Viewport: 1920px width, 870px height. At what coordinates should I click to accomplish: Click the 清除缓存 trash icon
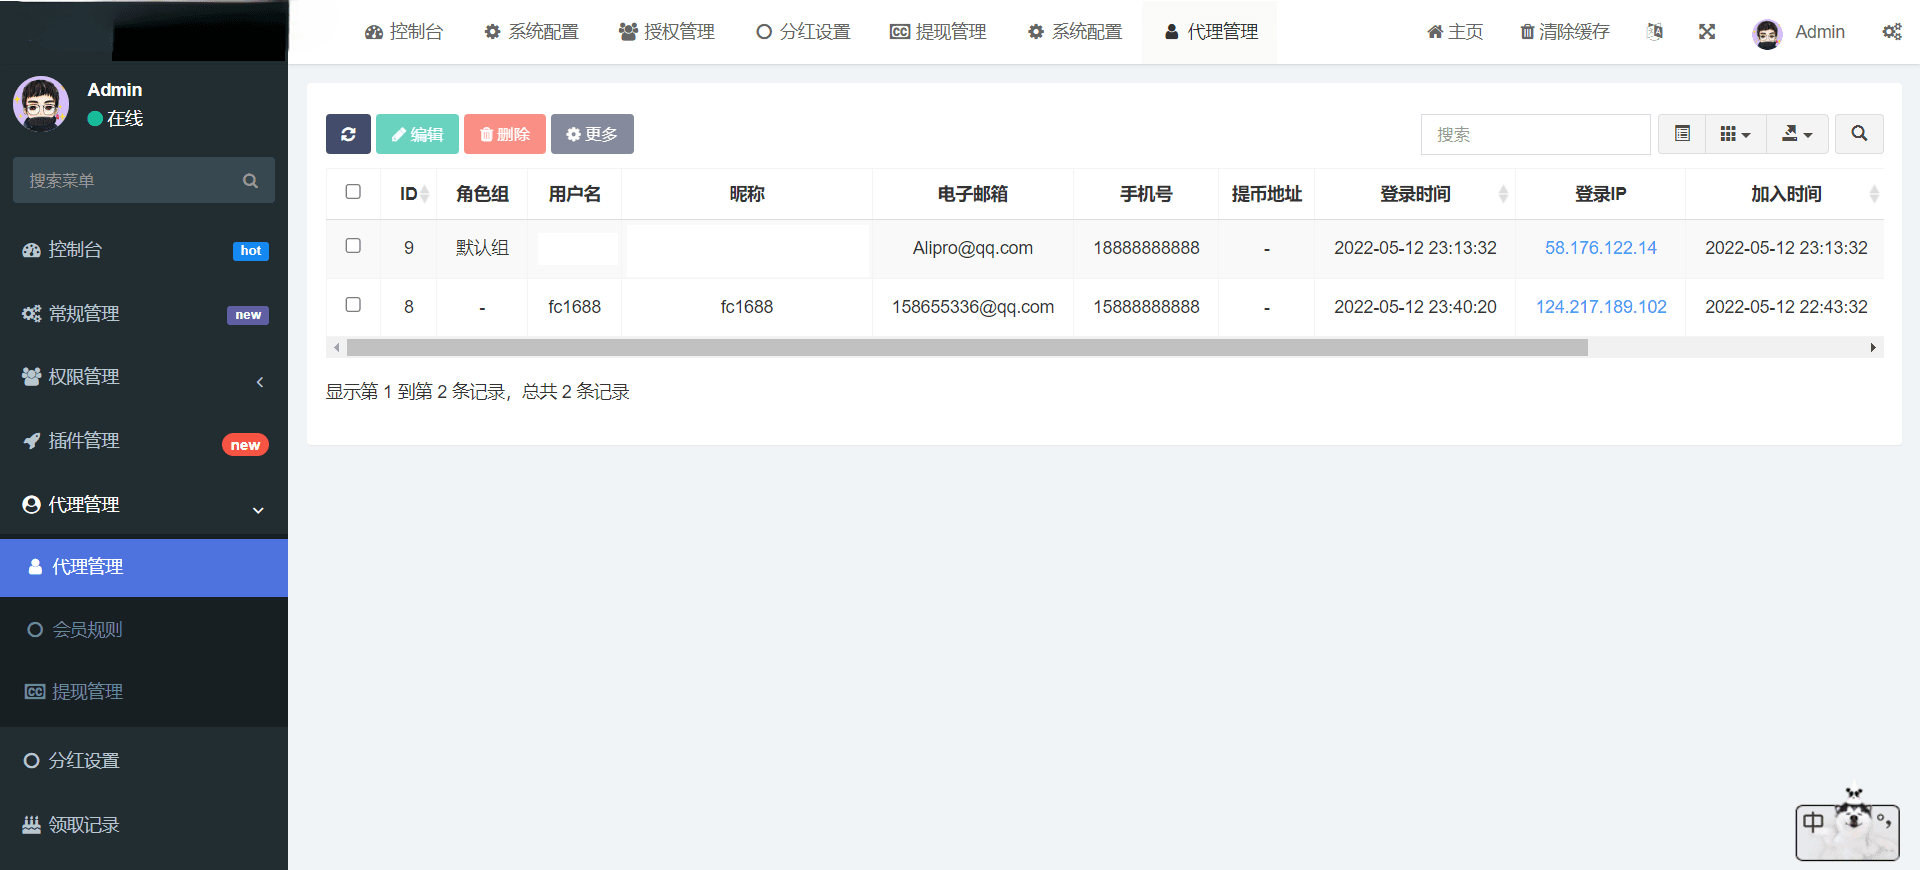[1527, 32]
